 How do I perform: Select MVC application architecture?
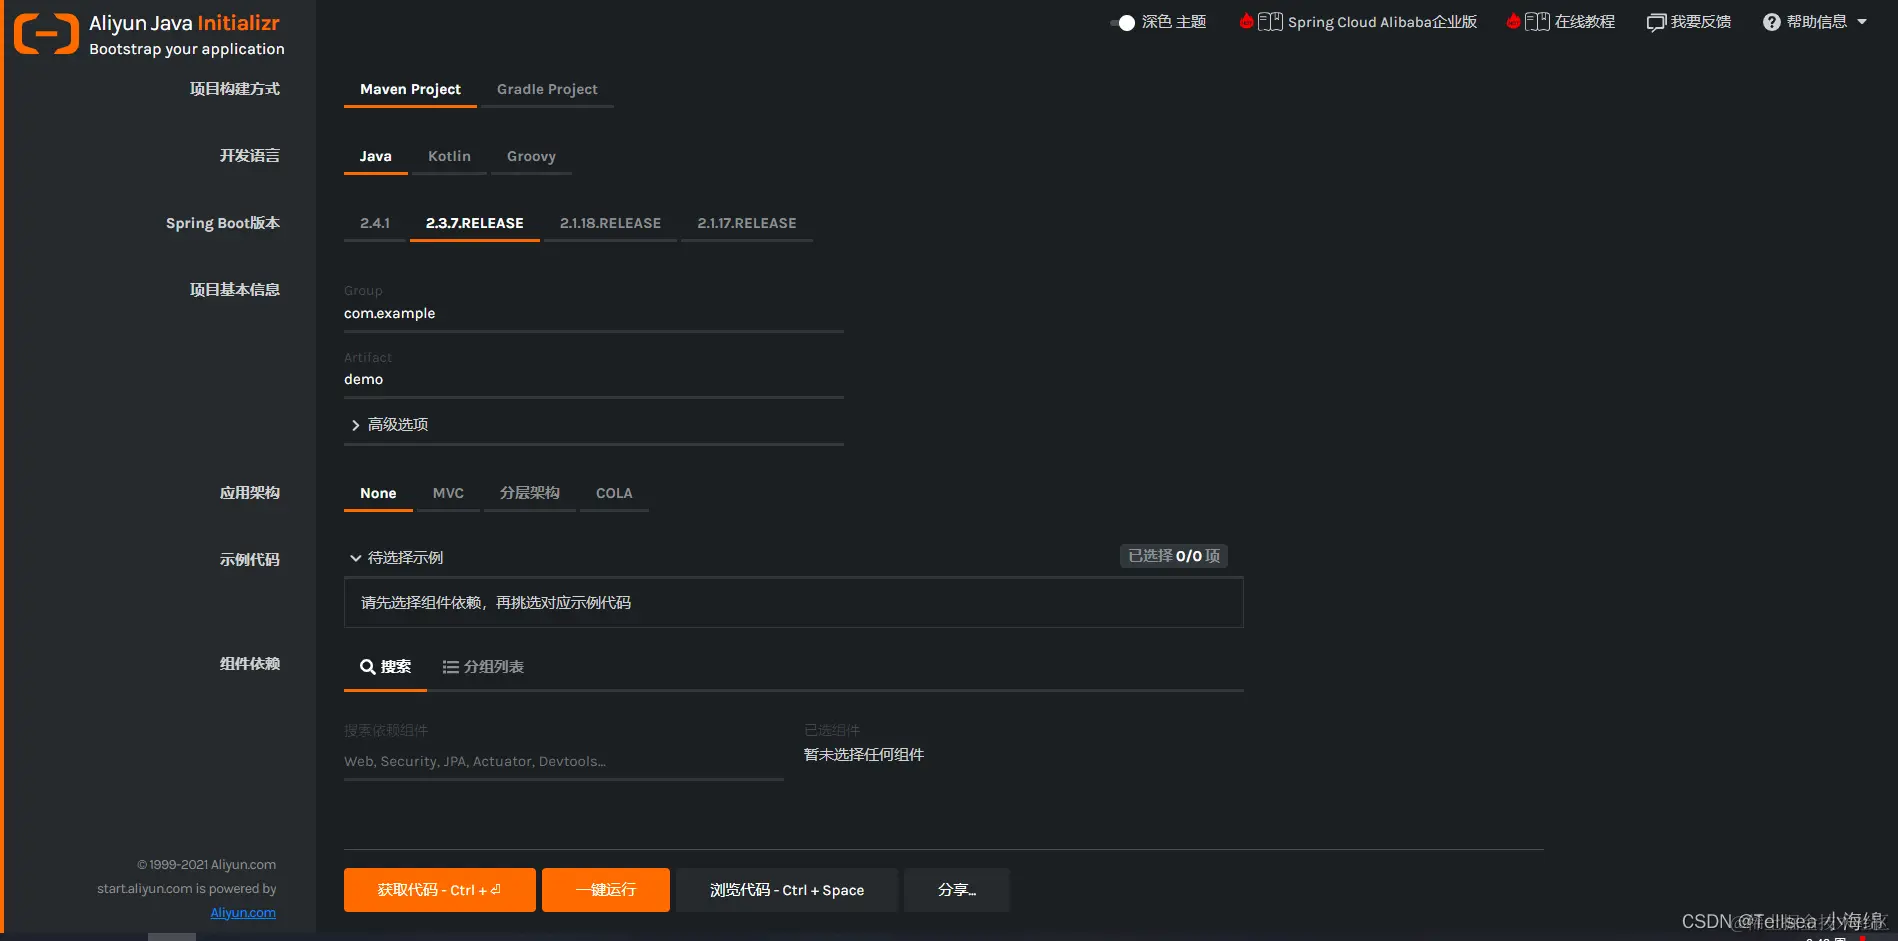[x=448, y=493]
